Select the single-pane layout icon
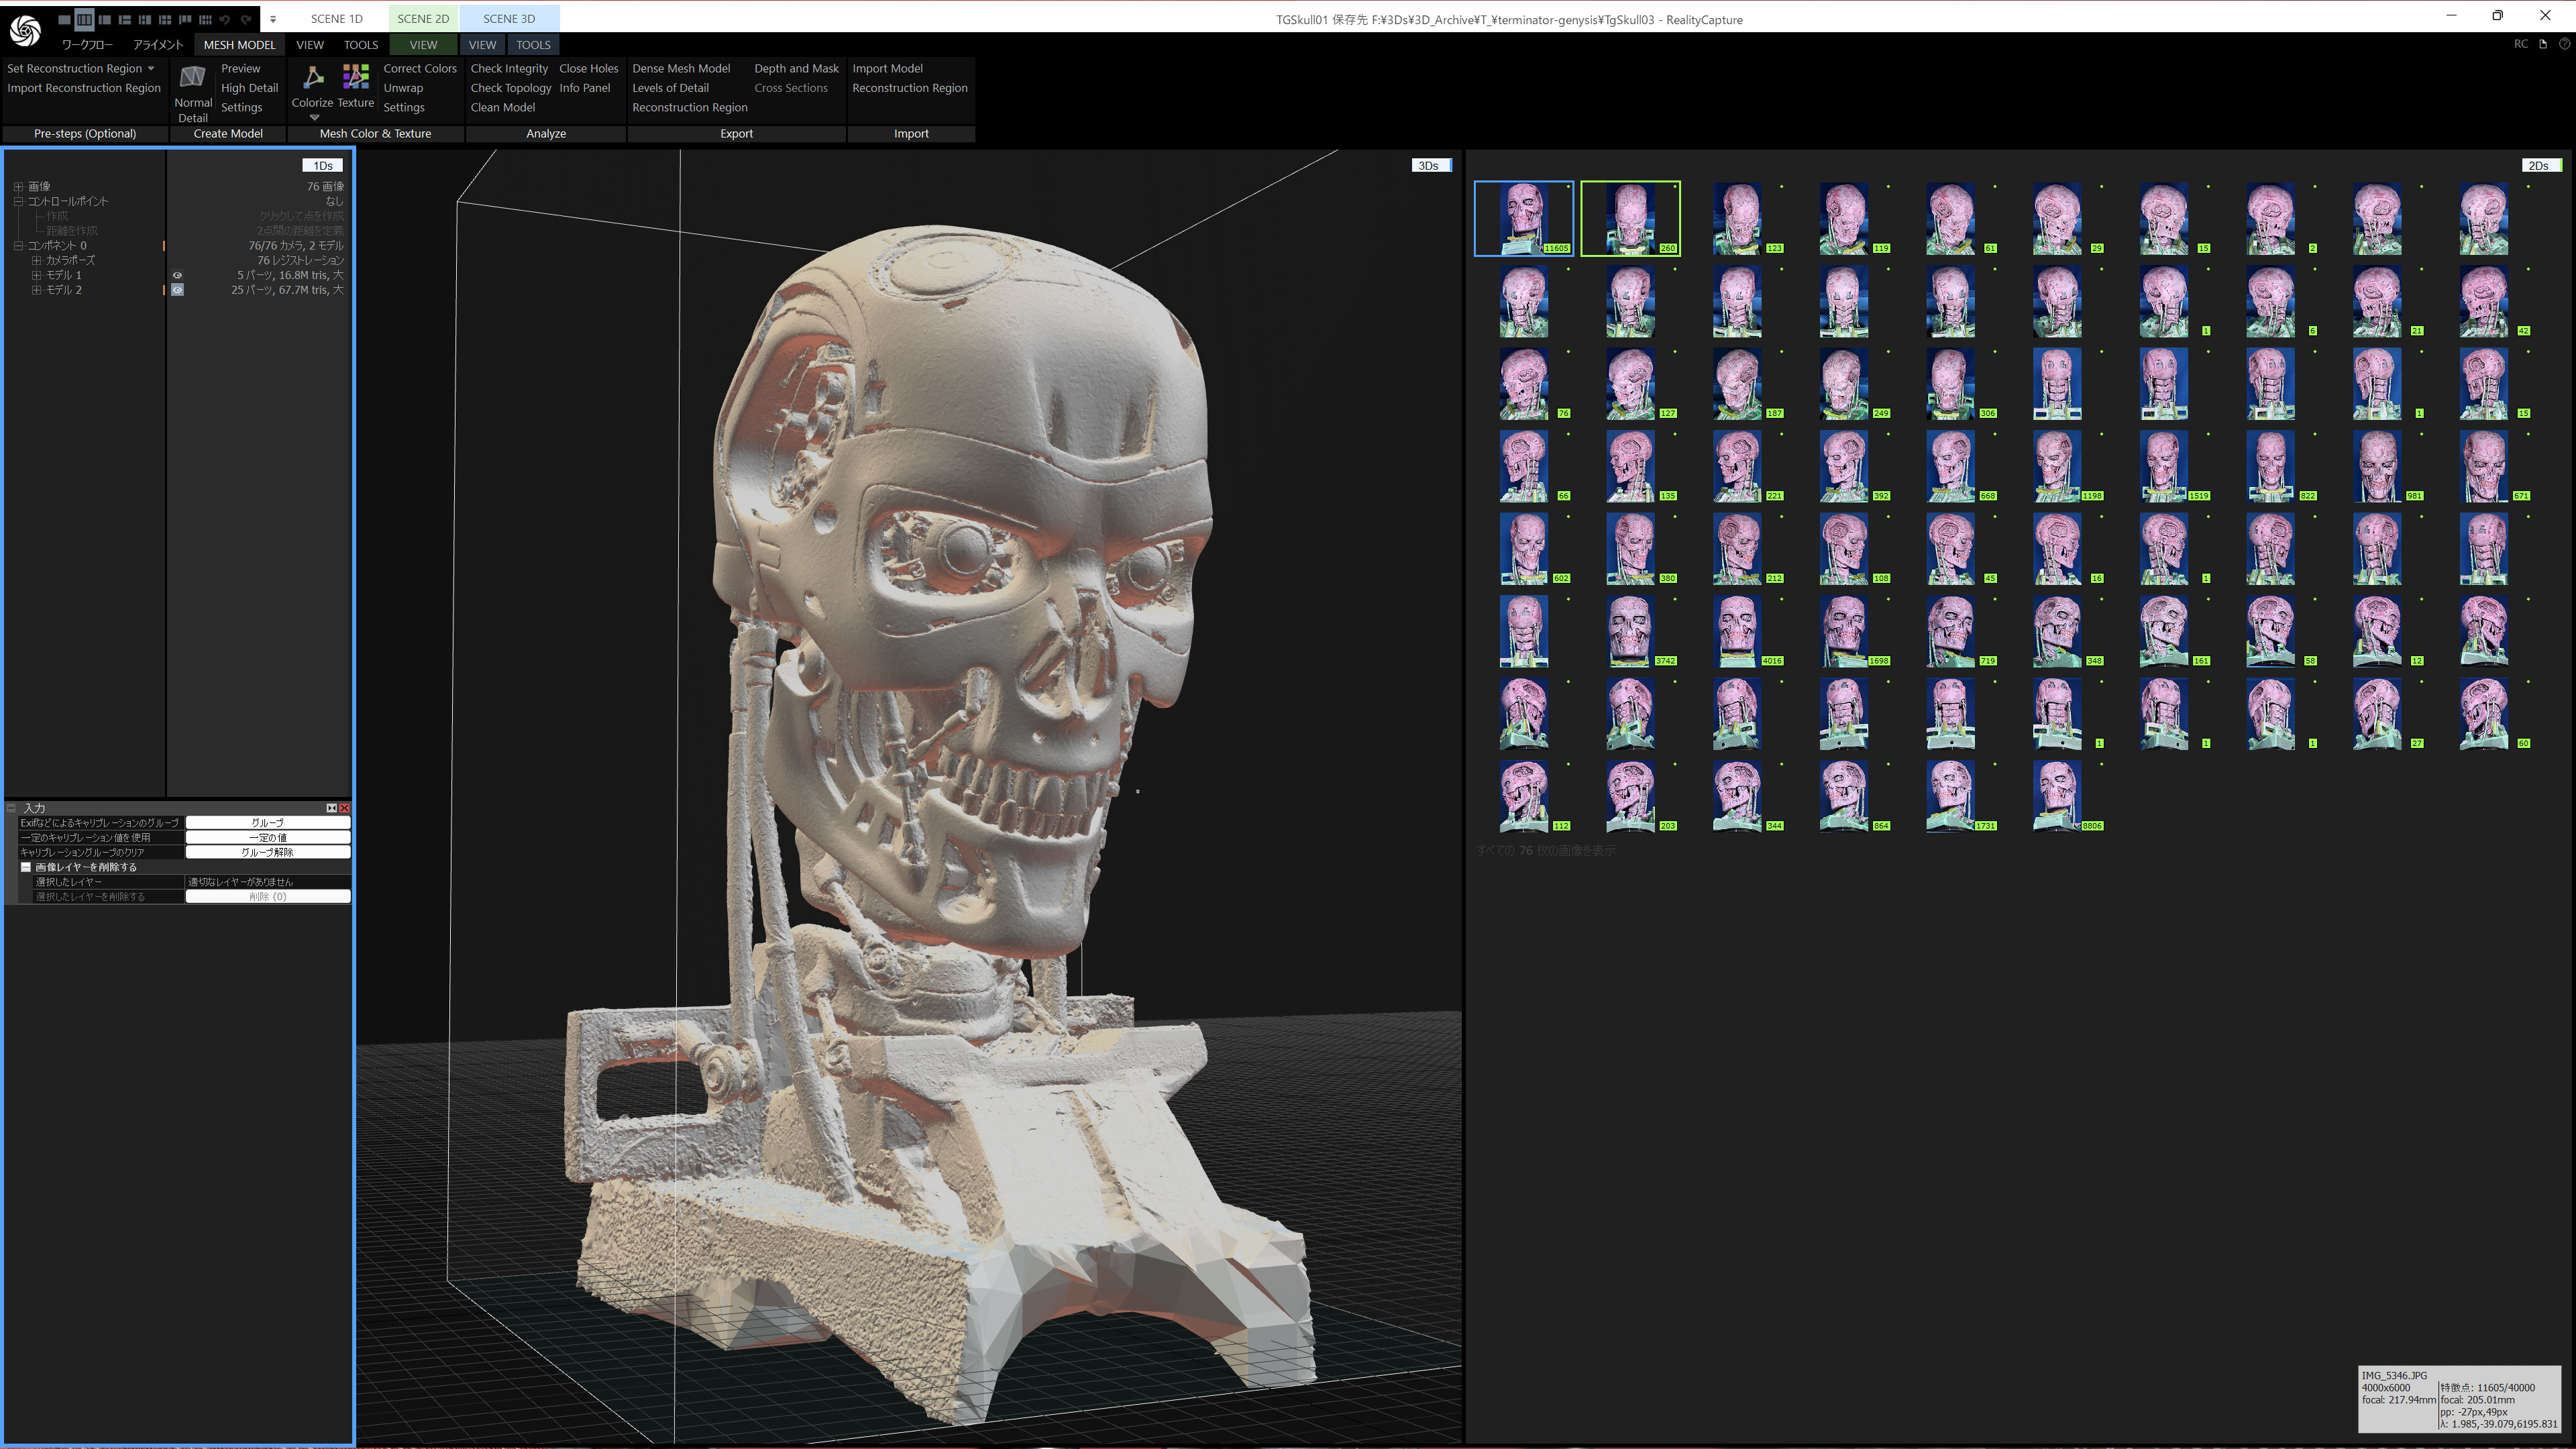The image size is (2576, 1449). coord(64,19)
